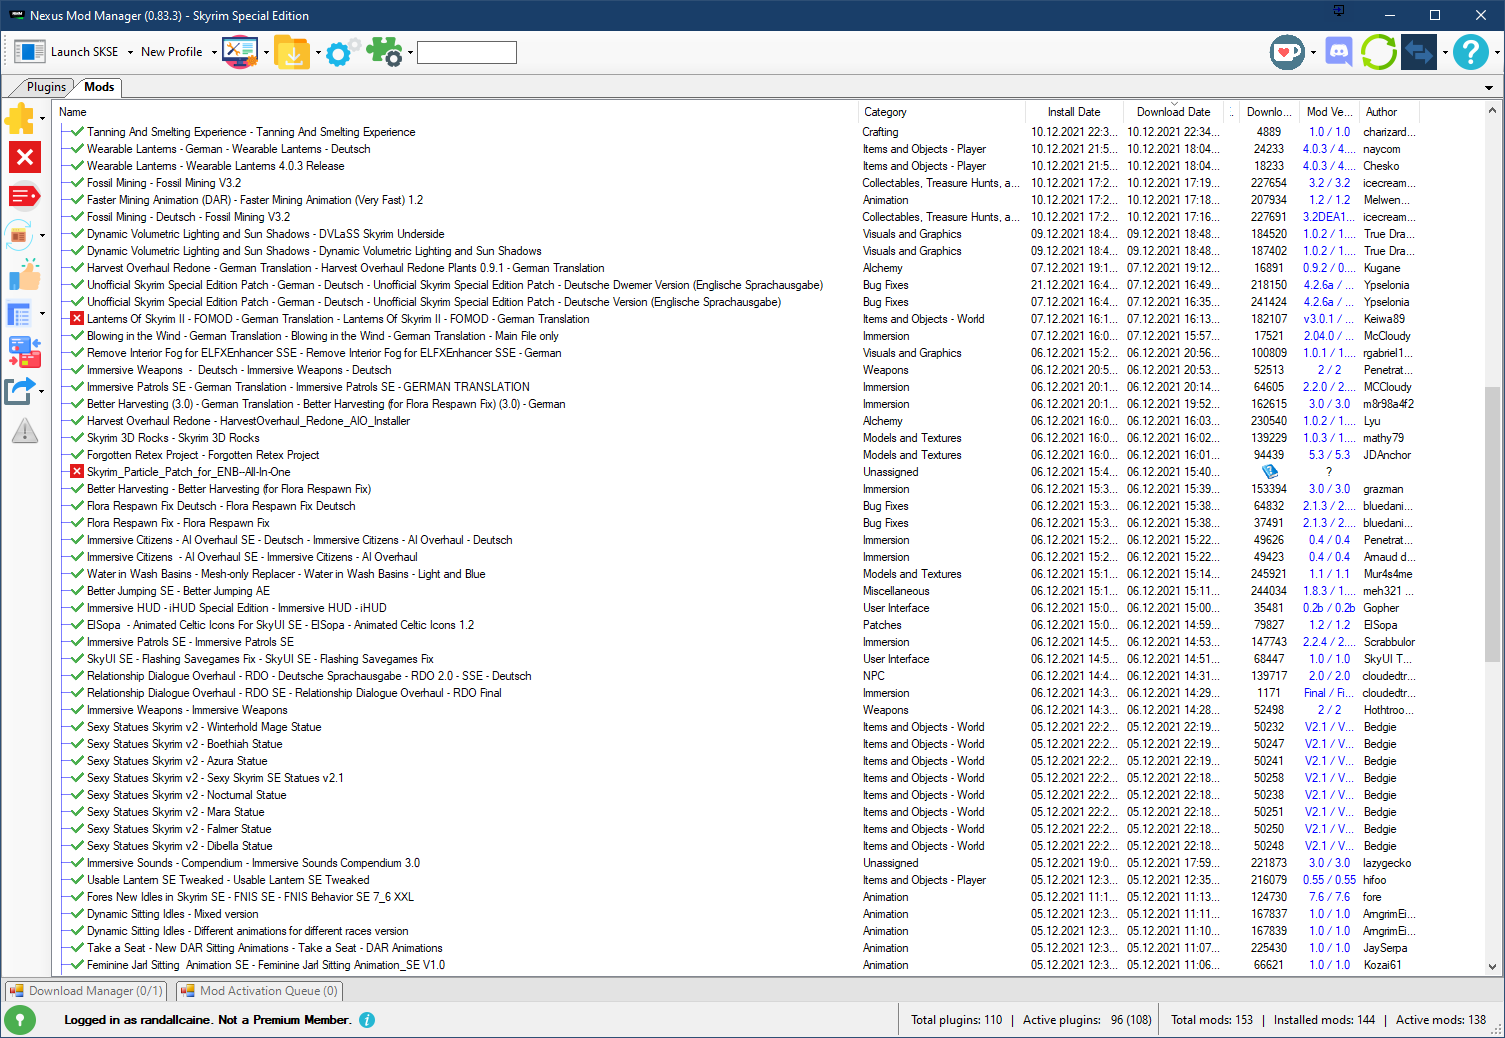Click the warning triangle icon in sidebar
Image resolution: width=1505 pixels, height=1038 pixels.
click(24, 431)
